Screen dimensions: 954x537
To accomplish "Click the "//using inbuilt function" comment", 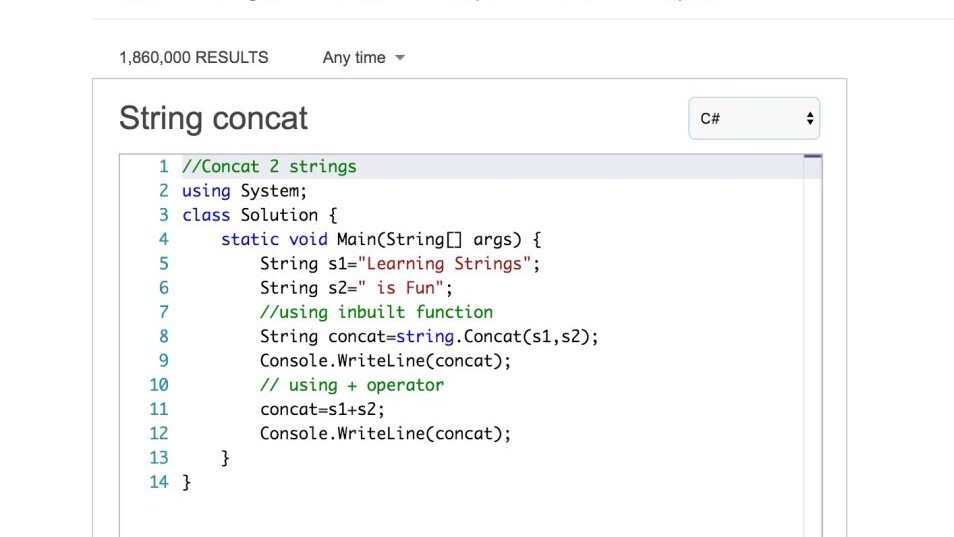I will tap(376, 312).
